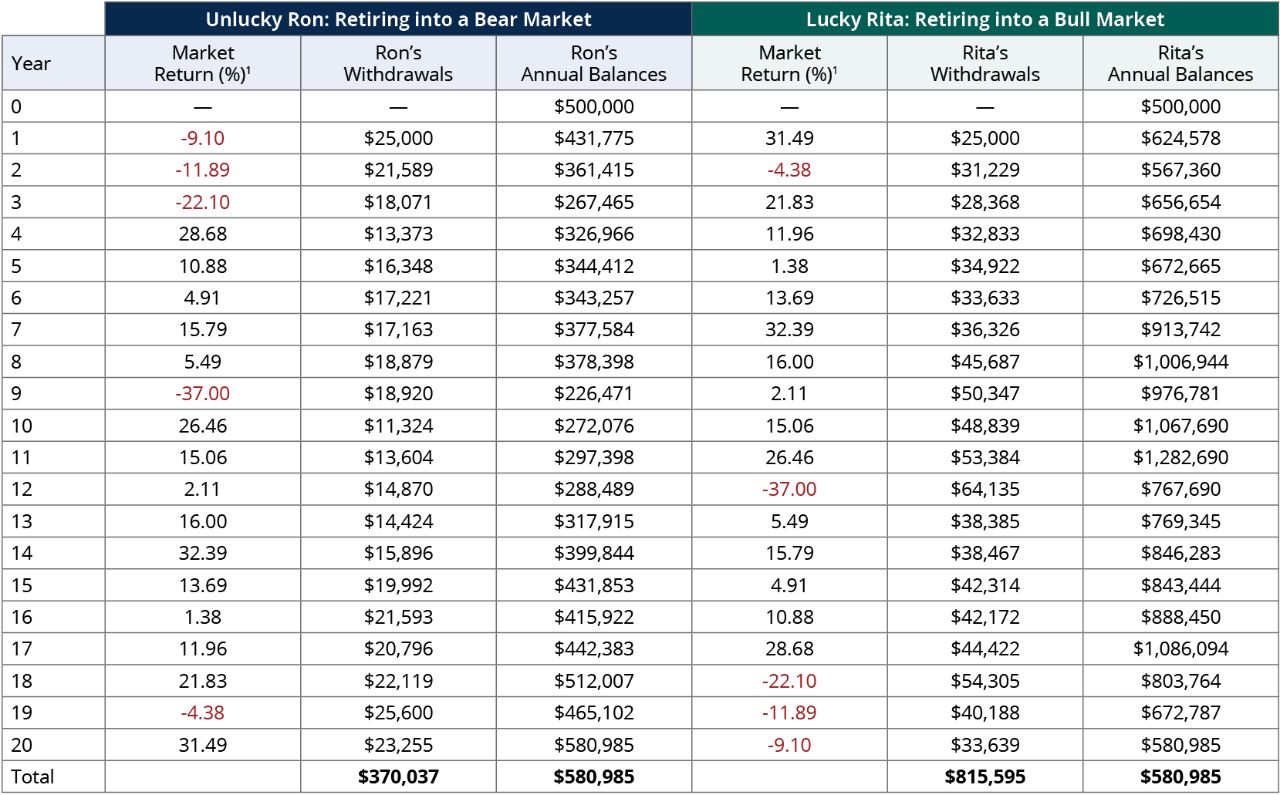Viewport: 1280px width, 795px height.
Task: Select the balance $288,489
Action: [594, 489]
